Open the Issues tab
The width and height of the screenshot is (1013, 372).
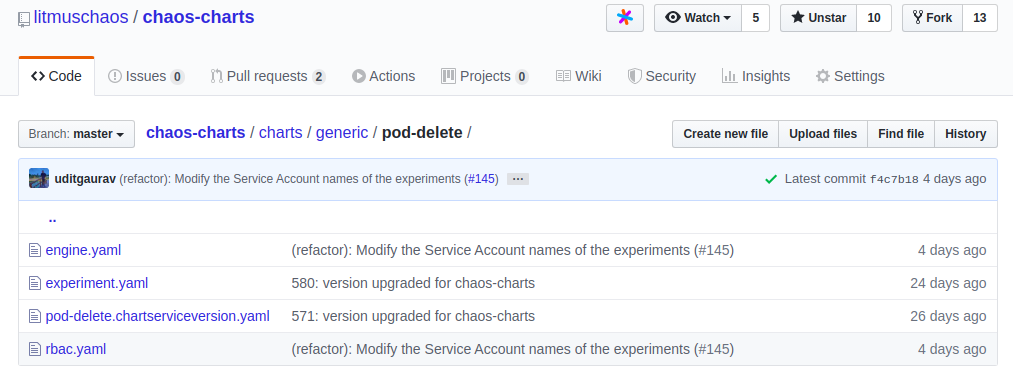(x=146, y=76)
